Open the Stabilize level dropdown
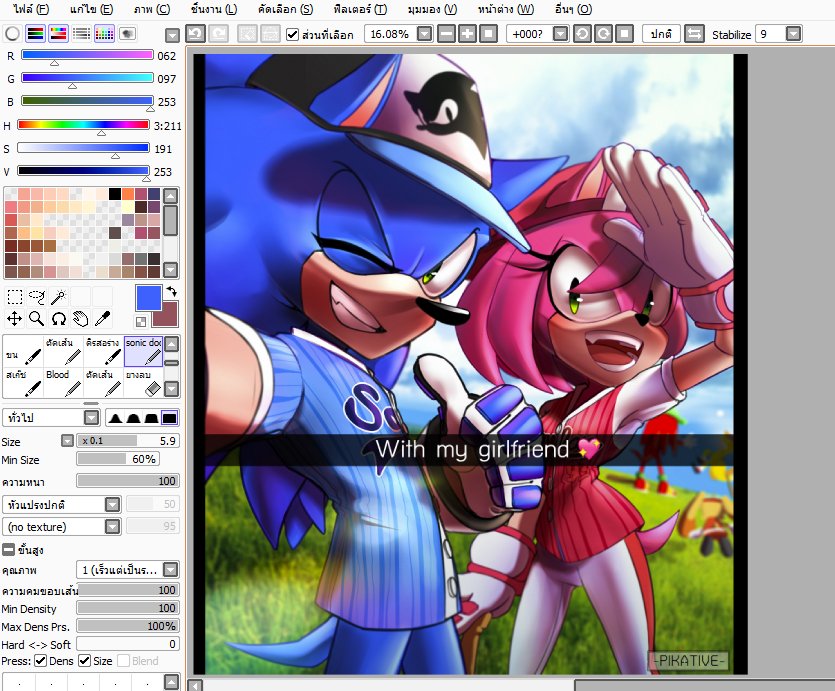Viewport: 835px width, 691px height. 793,34
